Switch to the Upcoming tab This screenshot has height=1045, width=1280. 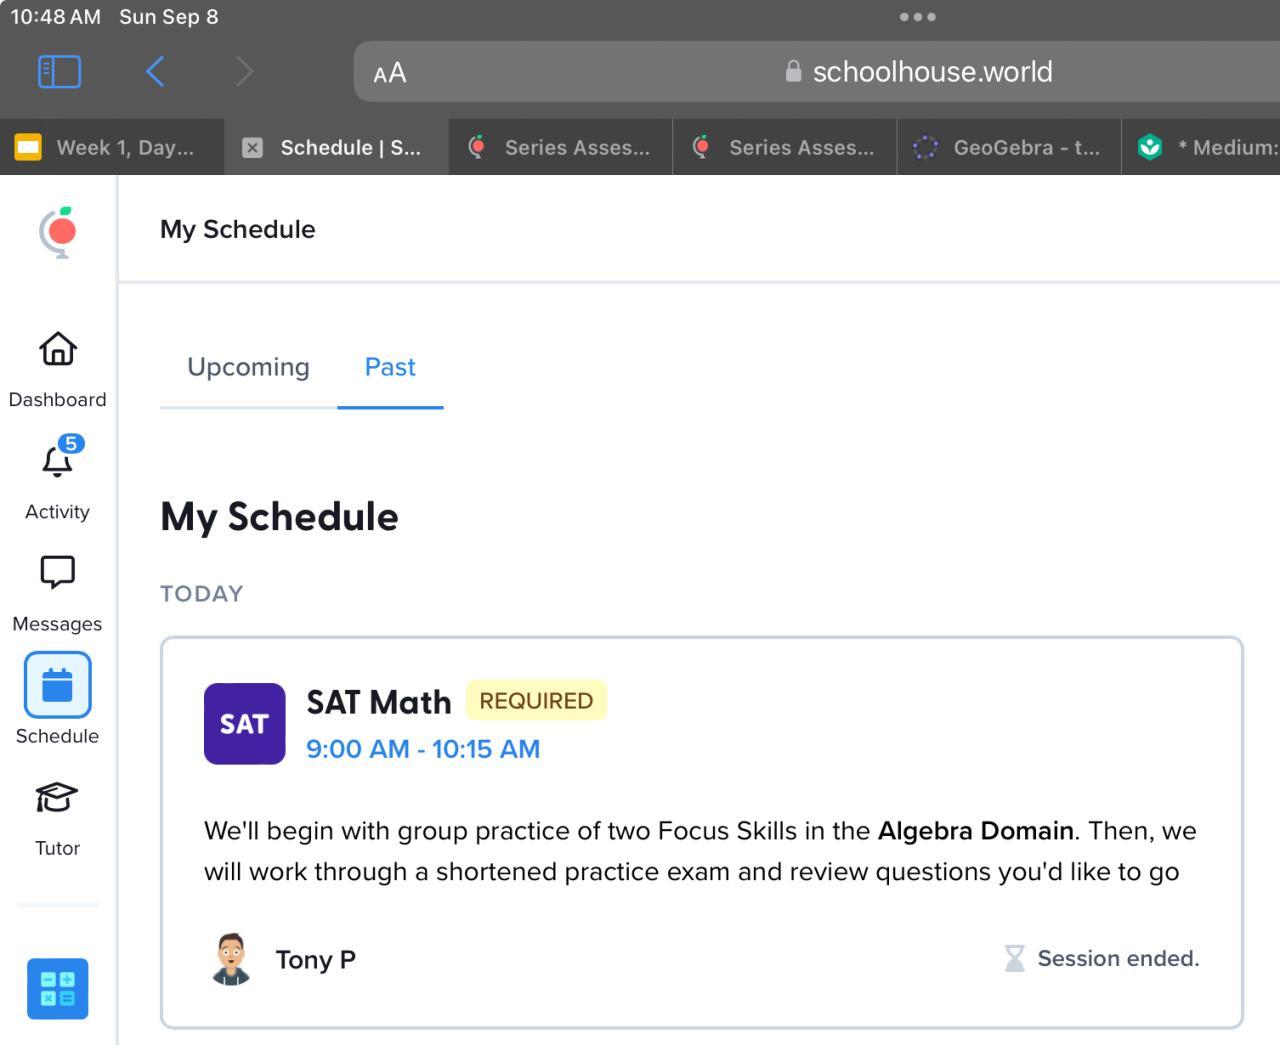tap(248, 367)
